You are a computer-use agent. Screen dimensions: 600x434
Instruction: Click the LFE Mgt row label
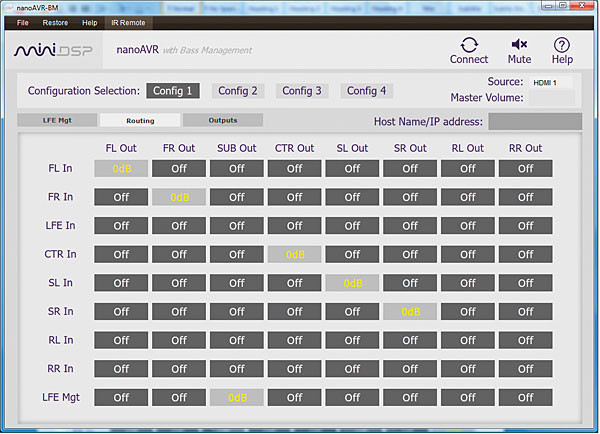click(x=61, y=397)
